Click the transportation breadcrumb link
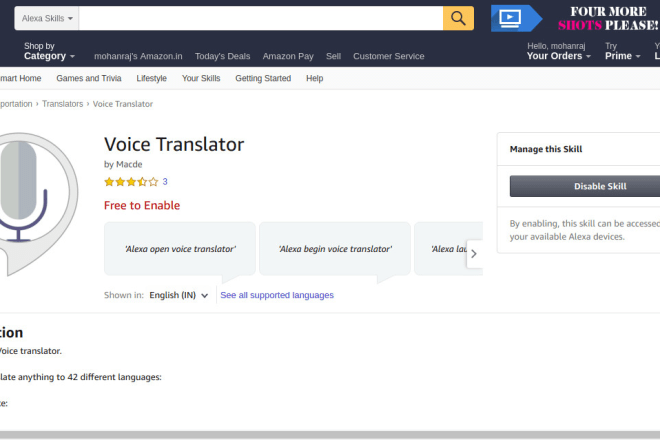660x440 pixels. click(x=16, y=104)
